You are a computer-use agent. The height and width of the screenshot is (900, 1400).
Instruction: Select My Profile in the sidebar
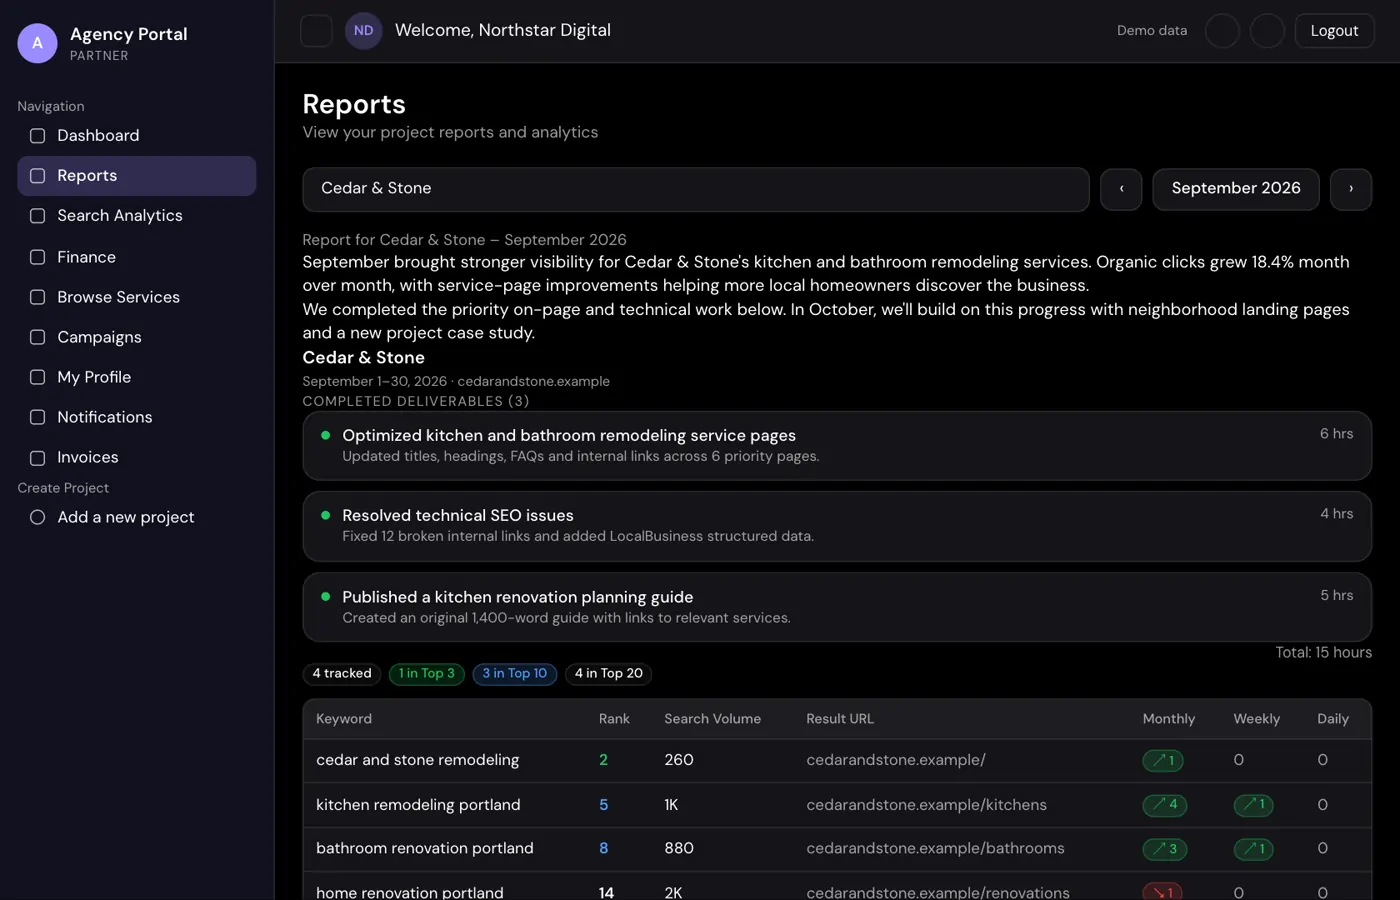(x=137, y=377)
